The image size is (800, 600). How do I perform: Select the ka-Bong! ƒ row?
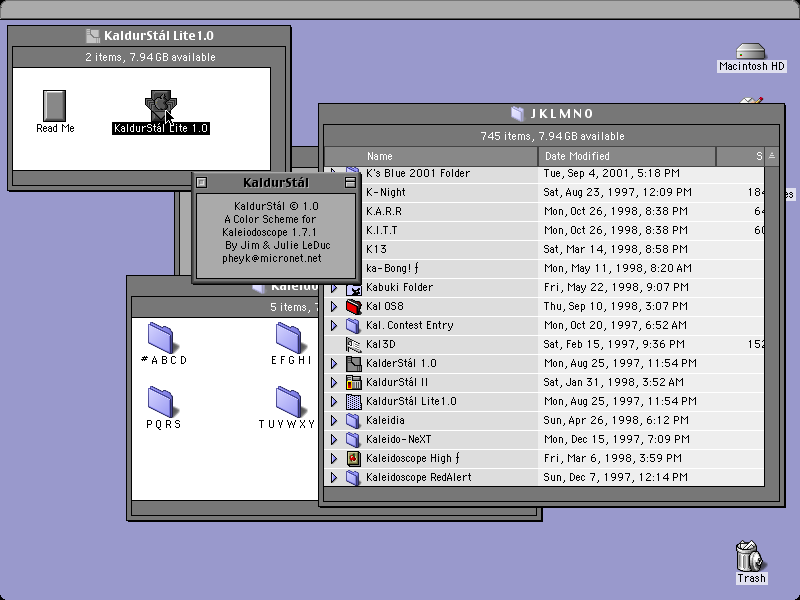(544, 268)
